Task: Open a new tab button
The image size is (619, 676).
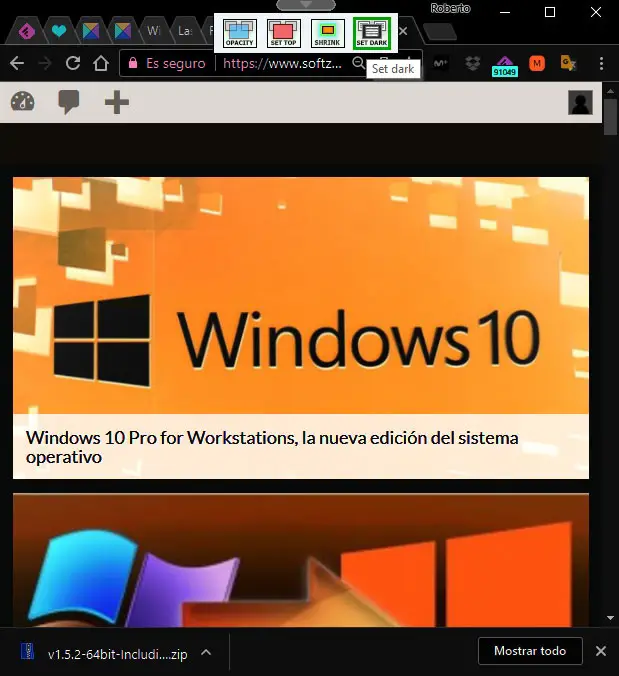Action: [439, 31]
